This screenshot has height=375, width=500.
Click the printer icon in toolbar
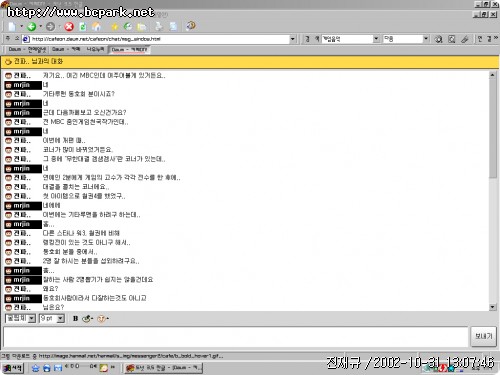pyautogui.click(x=159, y=26)
